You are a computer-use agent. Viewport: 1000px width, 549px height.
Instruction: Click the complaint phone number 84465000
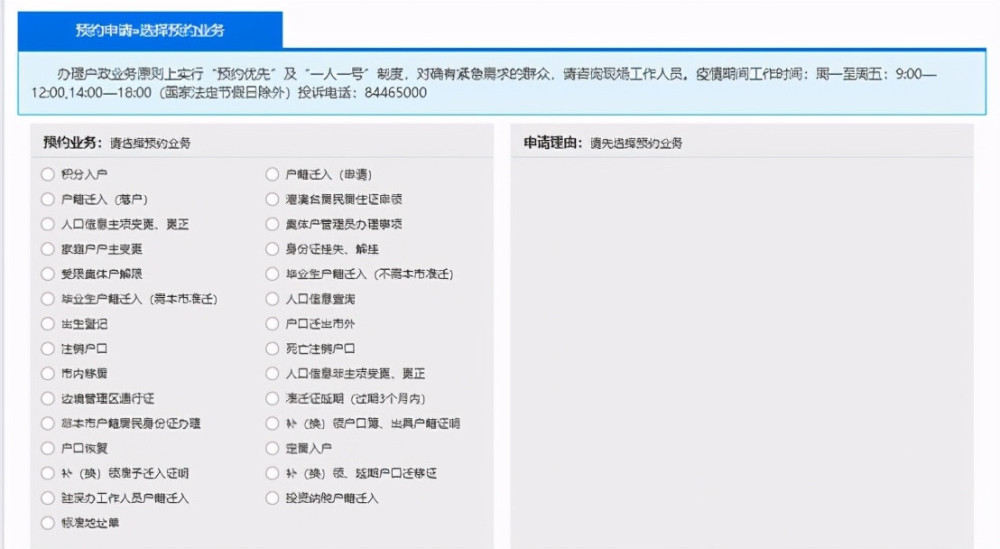(x=395, y=92)
